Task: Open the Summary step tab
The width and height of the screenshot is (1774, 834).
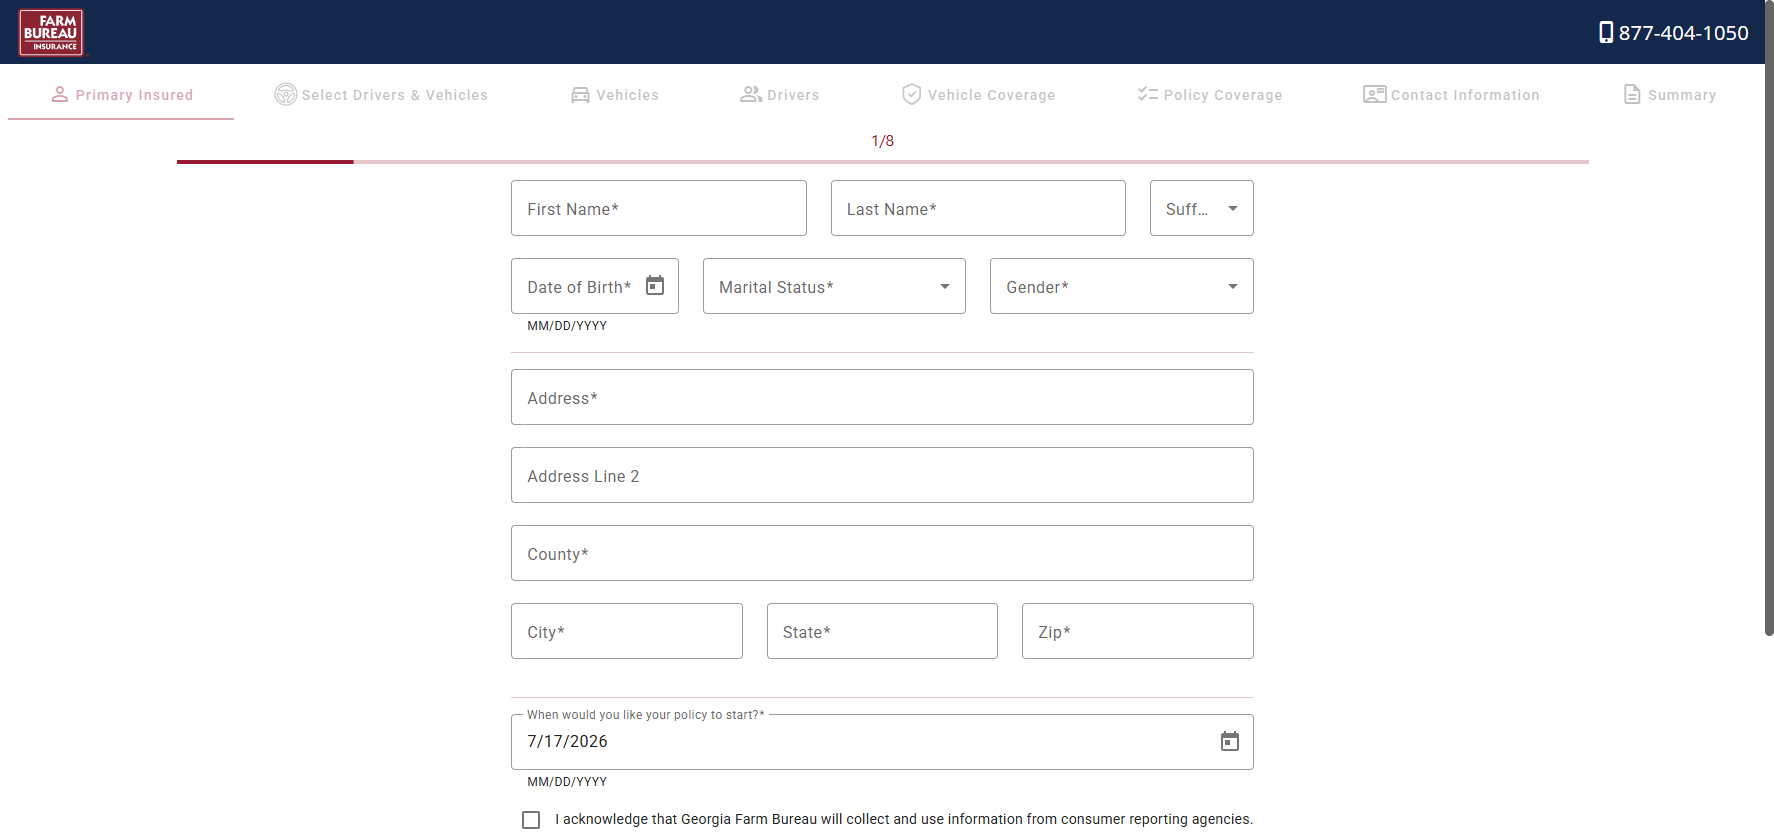Action: click(1669, 94)
